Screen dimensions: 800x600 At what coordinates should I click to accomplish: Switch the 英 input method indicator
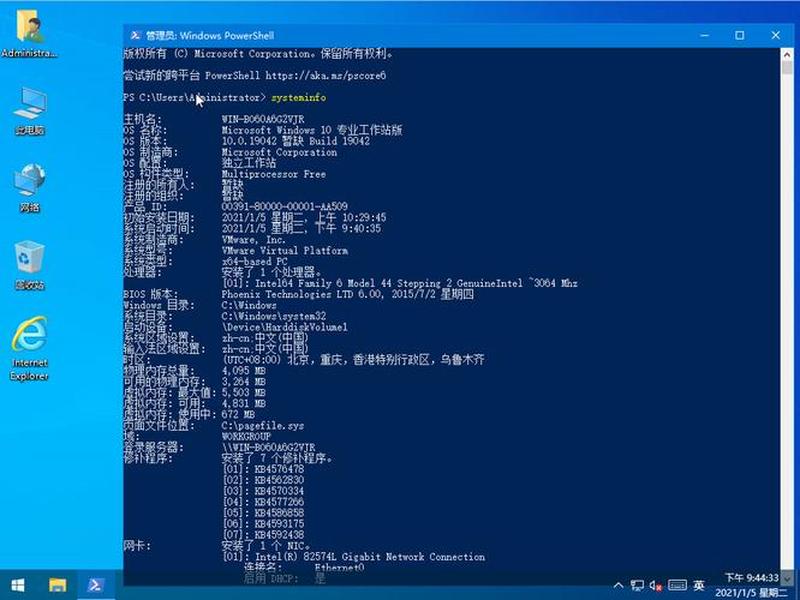[x=699, y=585]
